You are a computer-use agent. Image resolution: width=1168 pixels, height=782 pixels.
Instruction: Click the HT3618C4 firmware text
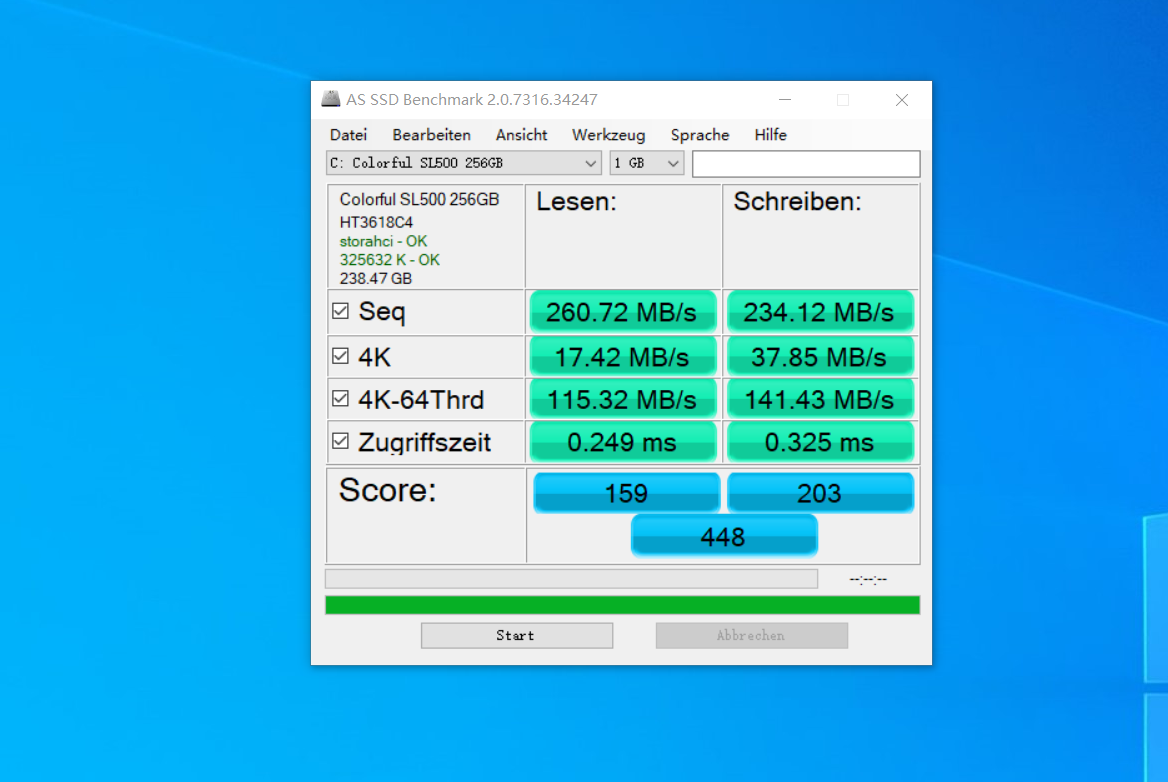376,222
